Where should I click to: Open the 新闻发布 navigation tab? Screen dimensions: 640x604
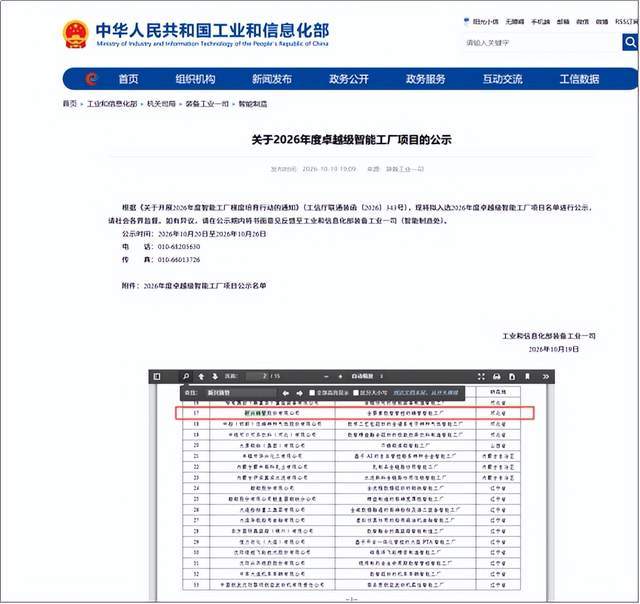tap(272, 79)
